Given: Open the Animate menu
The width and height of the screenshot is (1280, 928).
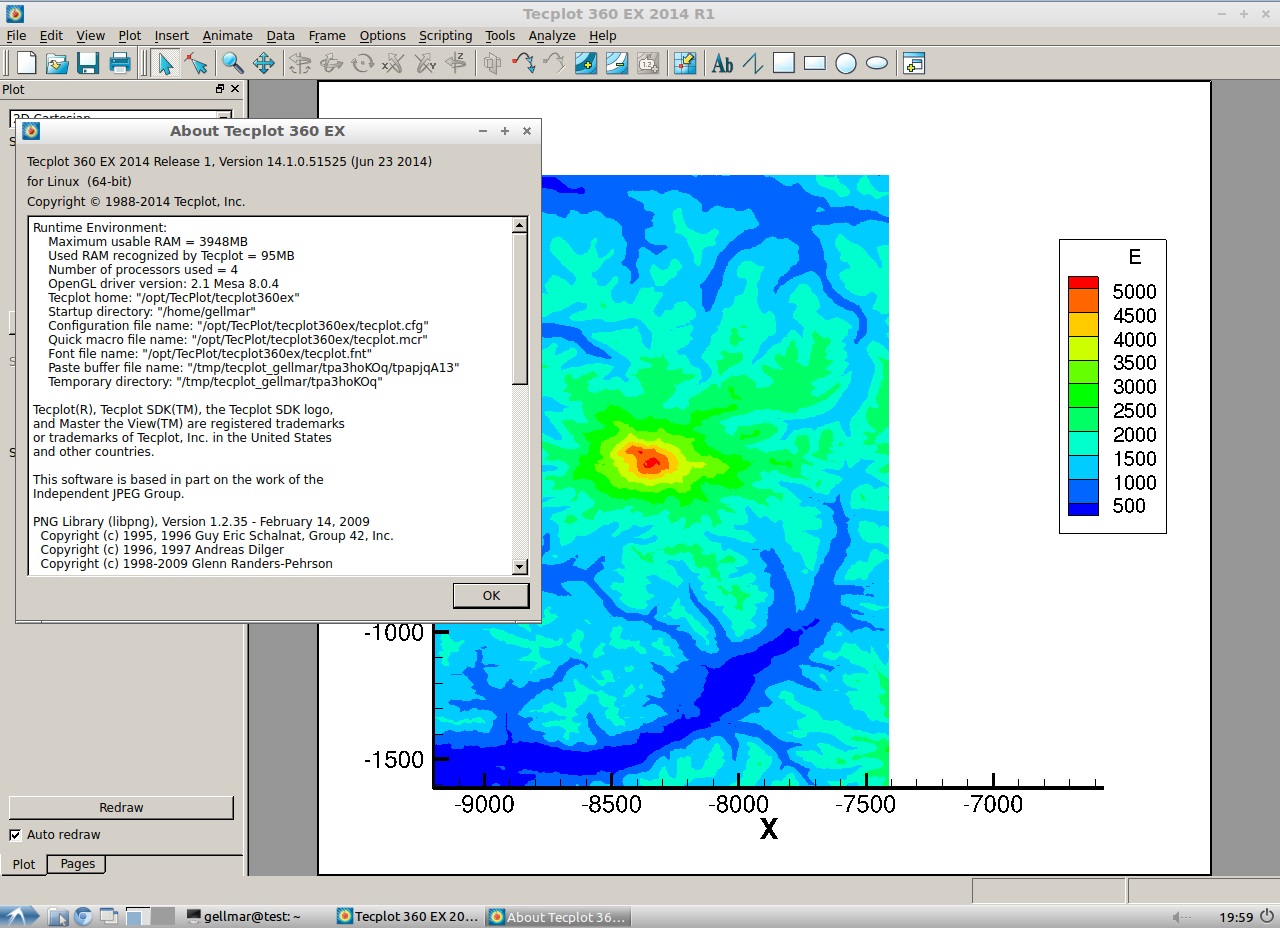Looking at the screenshot, I should [x=227, y=35].
